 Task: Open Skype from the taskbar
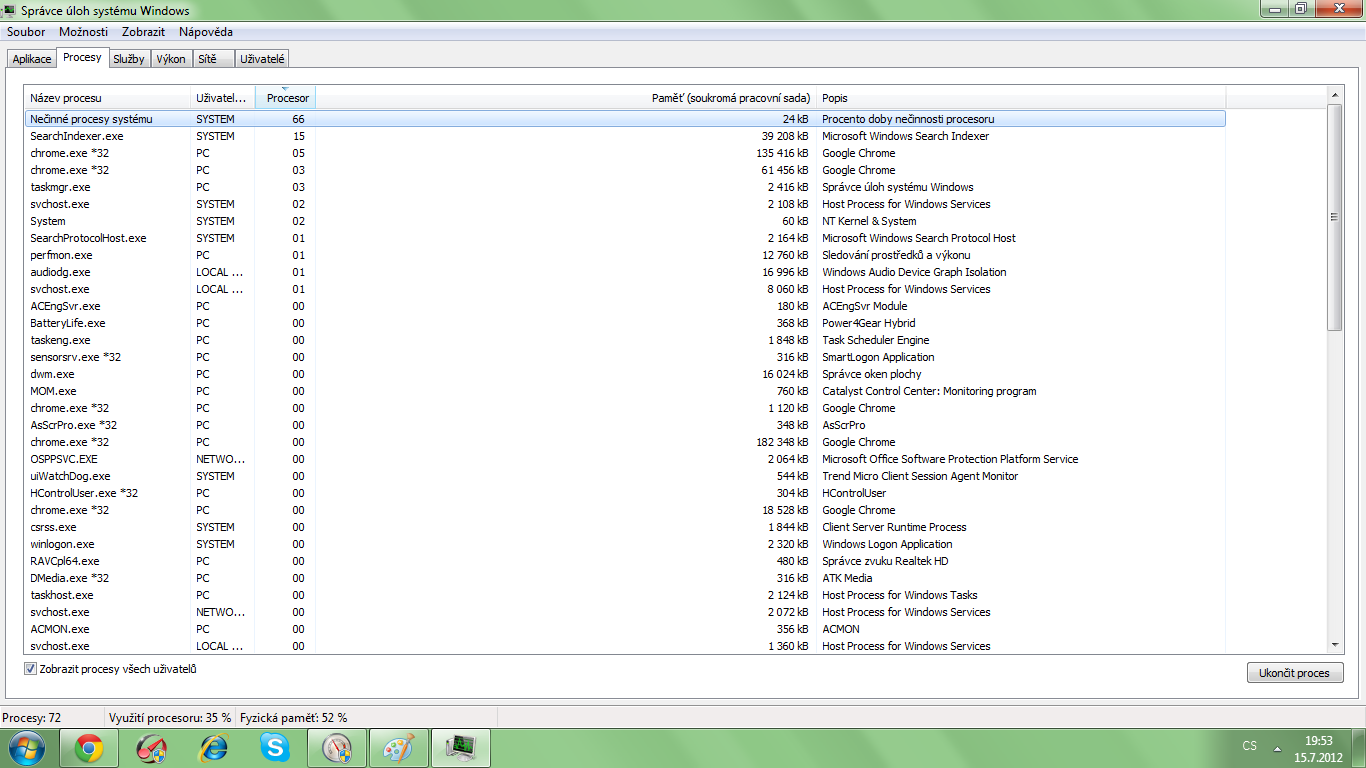click(x=275, y=747)
